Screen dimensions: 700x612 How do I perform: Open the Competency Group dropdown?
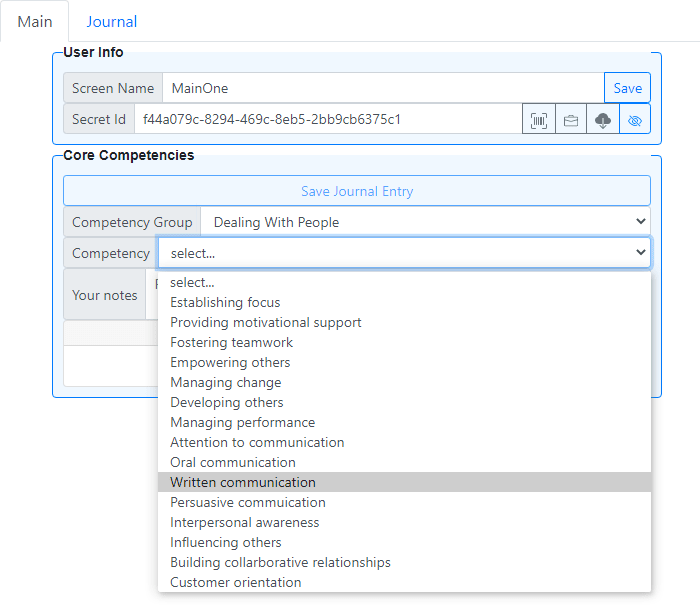tap(425, 222)
